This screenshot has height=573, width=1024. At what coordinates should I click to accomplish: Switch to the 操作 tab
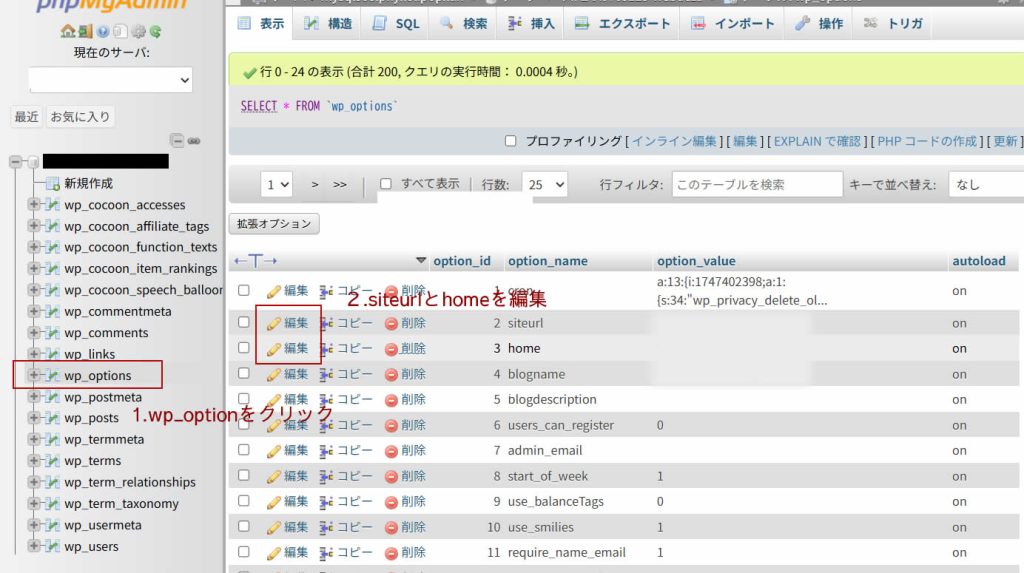819,24
